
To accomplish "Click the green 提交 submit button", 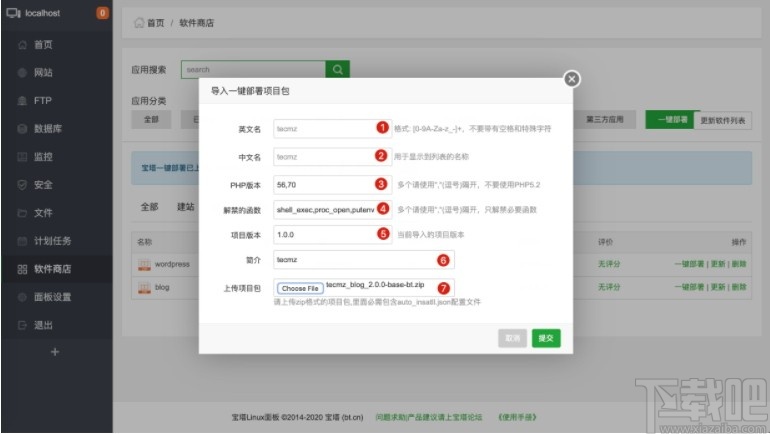I will point(546,338).
